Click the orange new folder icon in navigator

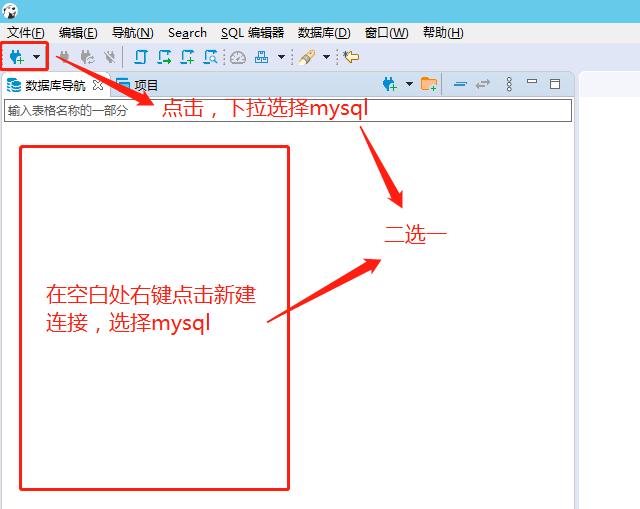tap(429, 84)
